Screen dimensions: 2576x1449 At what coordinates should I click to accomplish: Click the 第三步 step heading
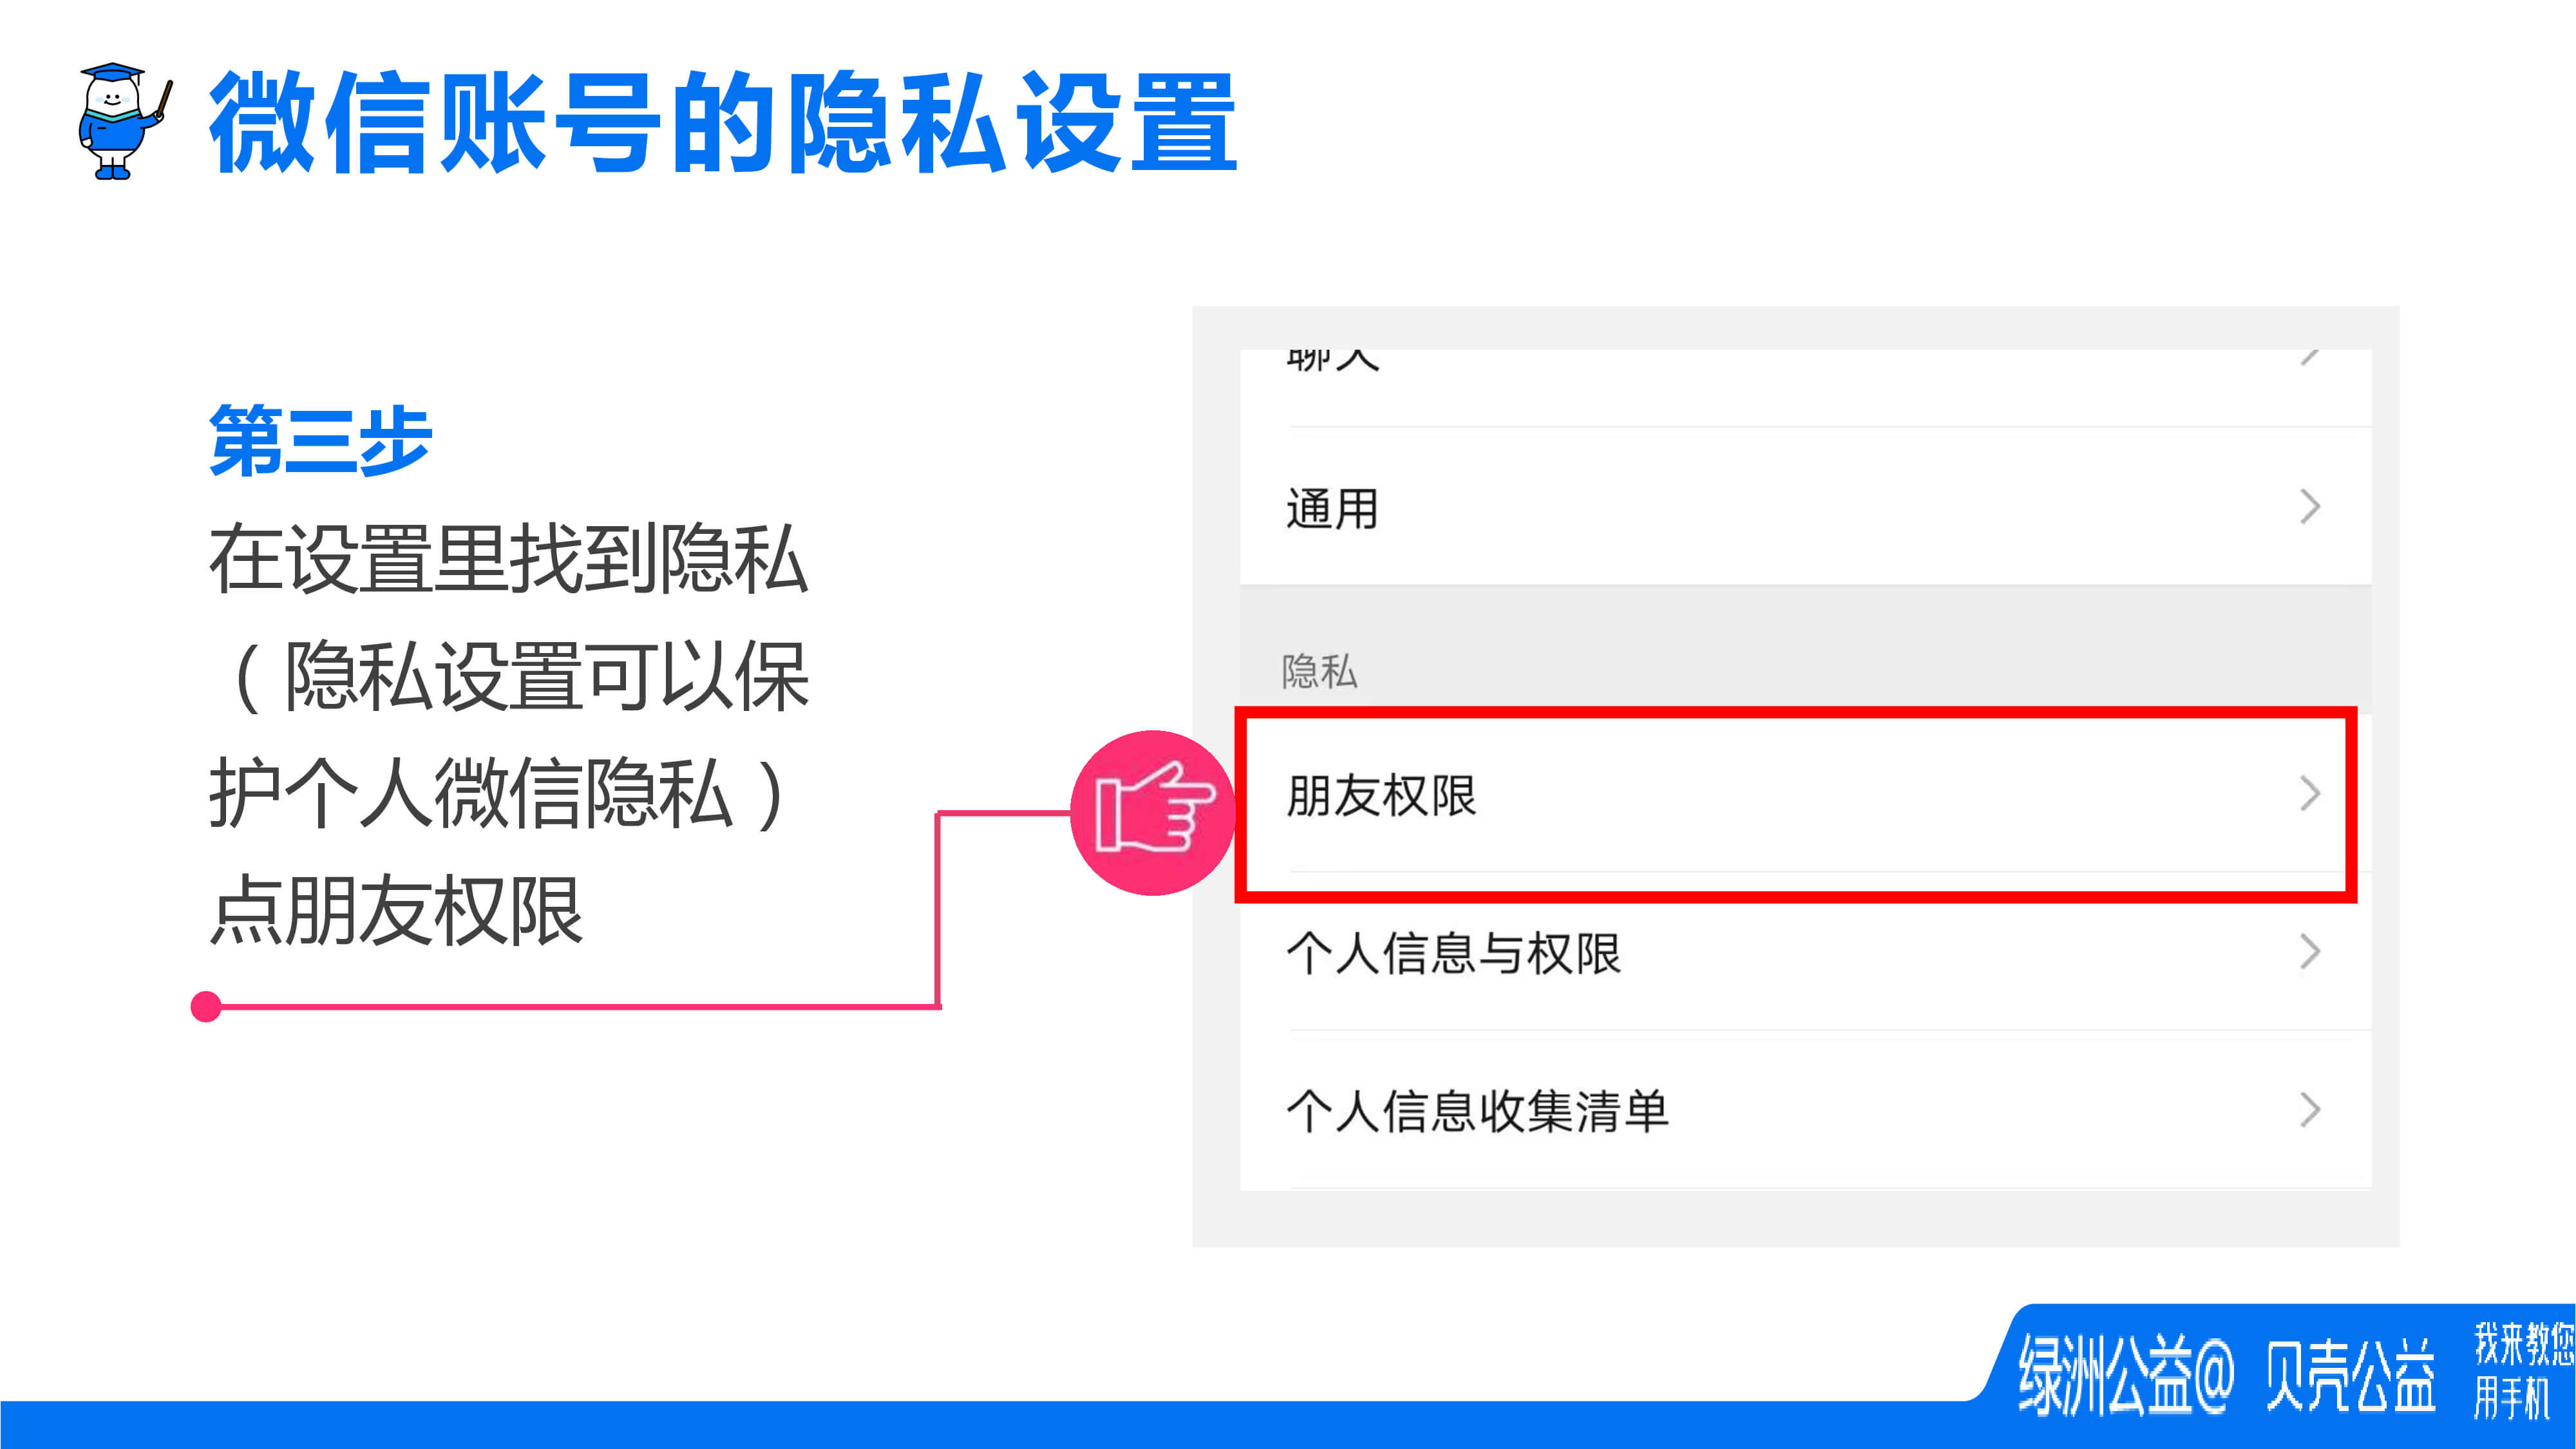click(x=320, y=441)
